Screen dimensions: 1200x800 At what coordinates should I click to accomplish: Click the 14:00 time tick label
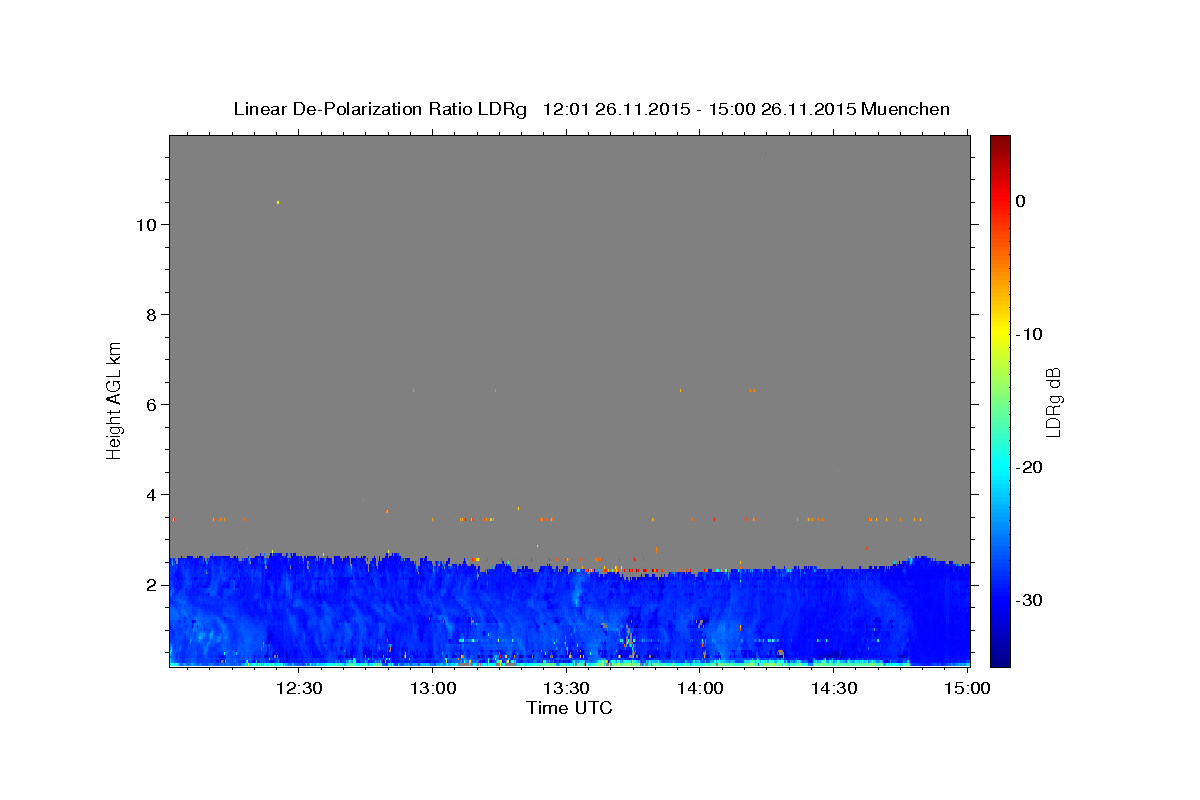tap(700, 688)
